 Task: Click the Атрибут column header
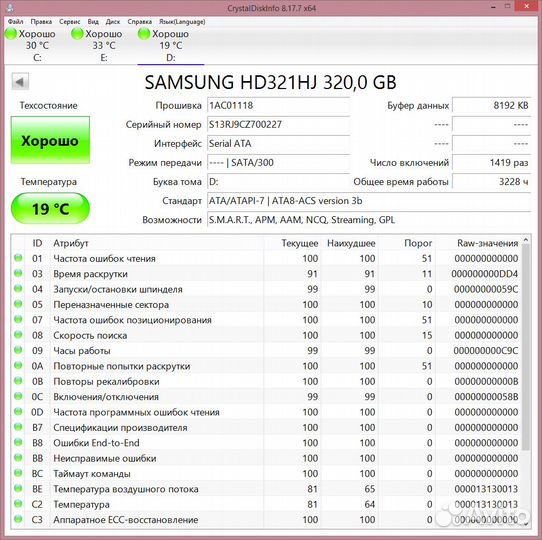pos(157,243)
